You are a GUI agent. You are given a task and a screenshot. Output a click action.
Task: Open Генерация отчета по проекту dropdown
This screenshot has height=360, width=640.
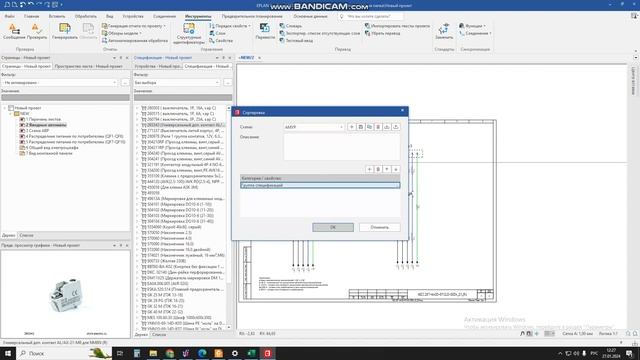133,26
